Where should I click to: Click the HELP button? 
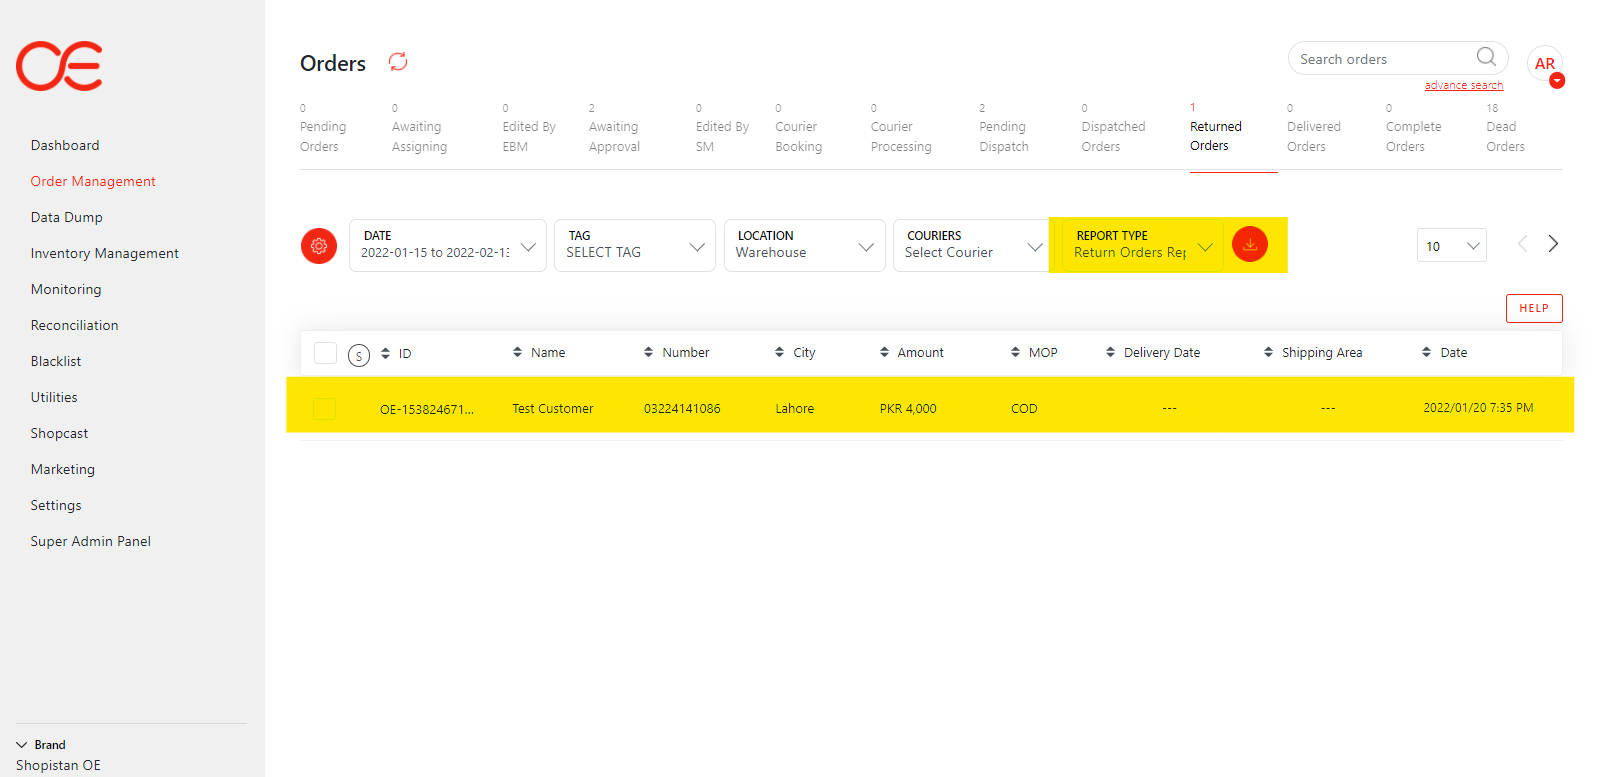pyautogui.click(x=1533, y=308)
